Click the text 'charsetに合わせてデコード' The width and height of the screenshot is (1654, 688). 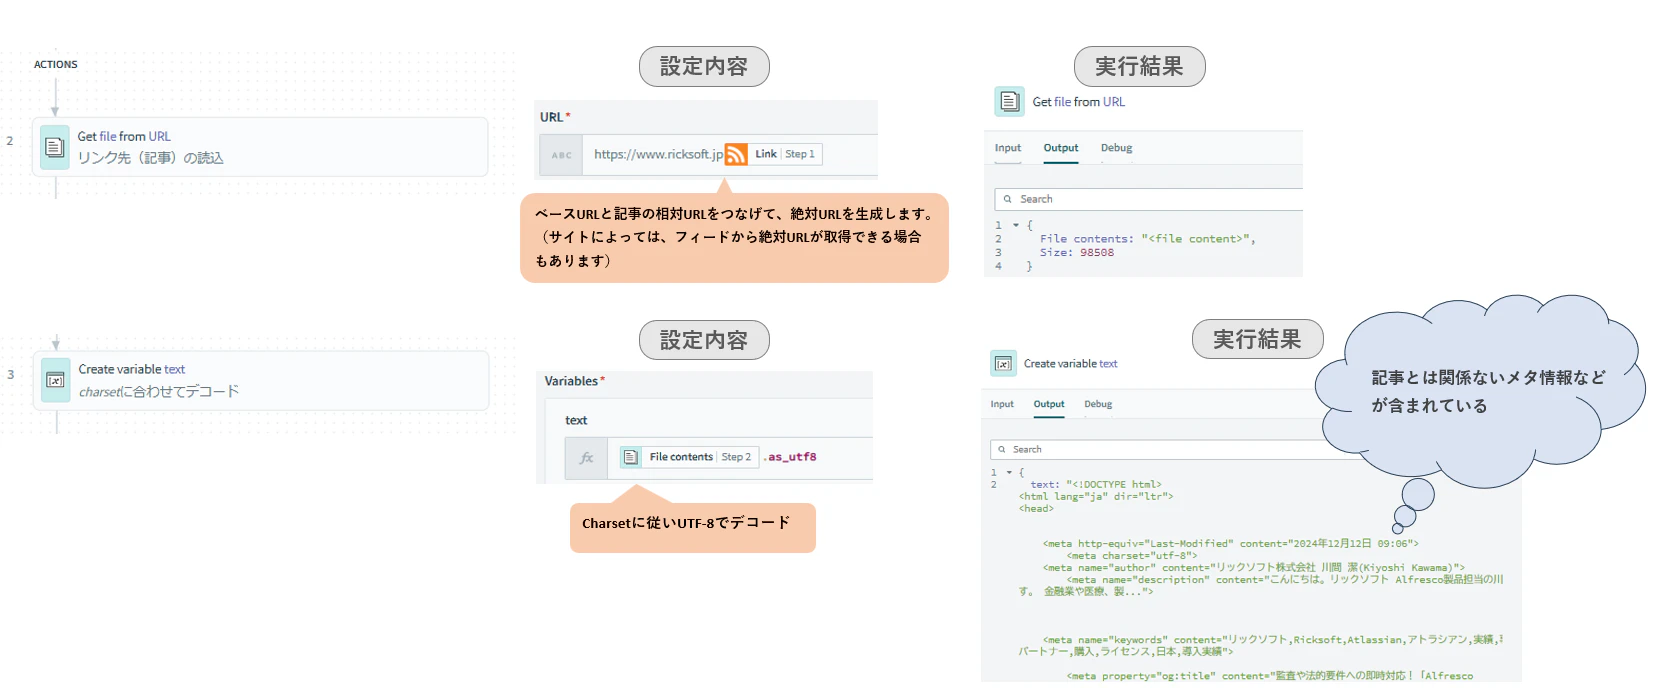pyautogui.click(x=159, y=391)
